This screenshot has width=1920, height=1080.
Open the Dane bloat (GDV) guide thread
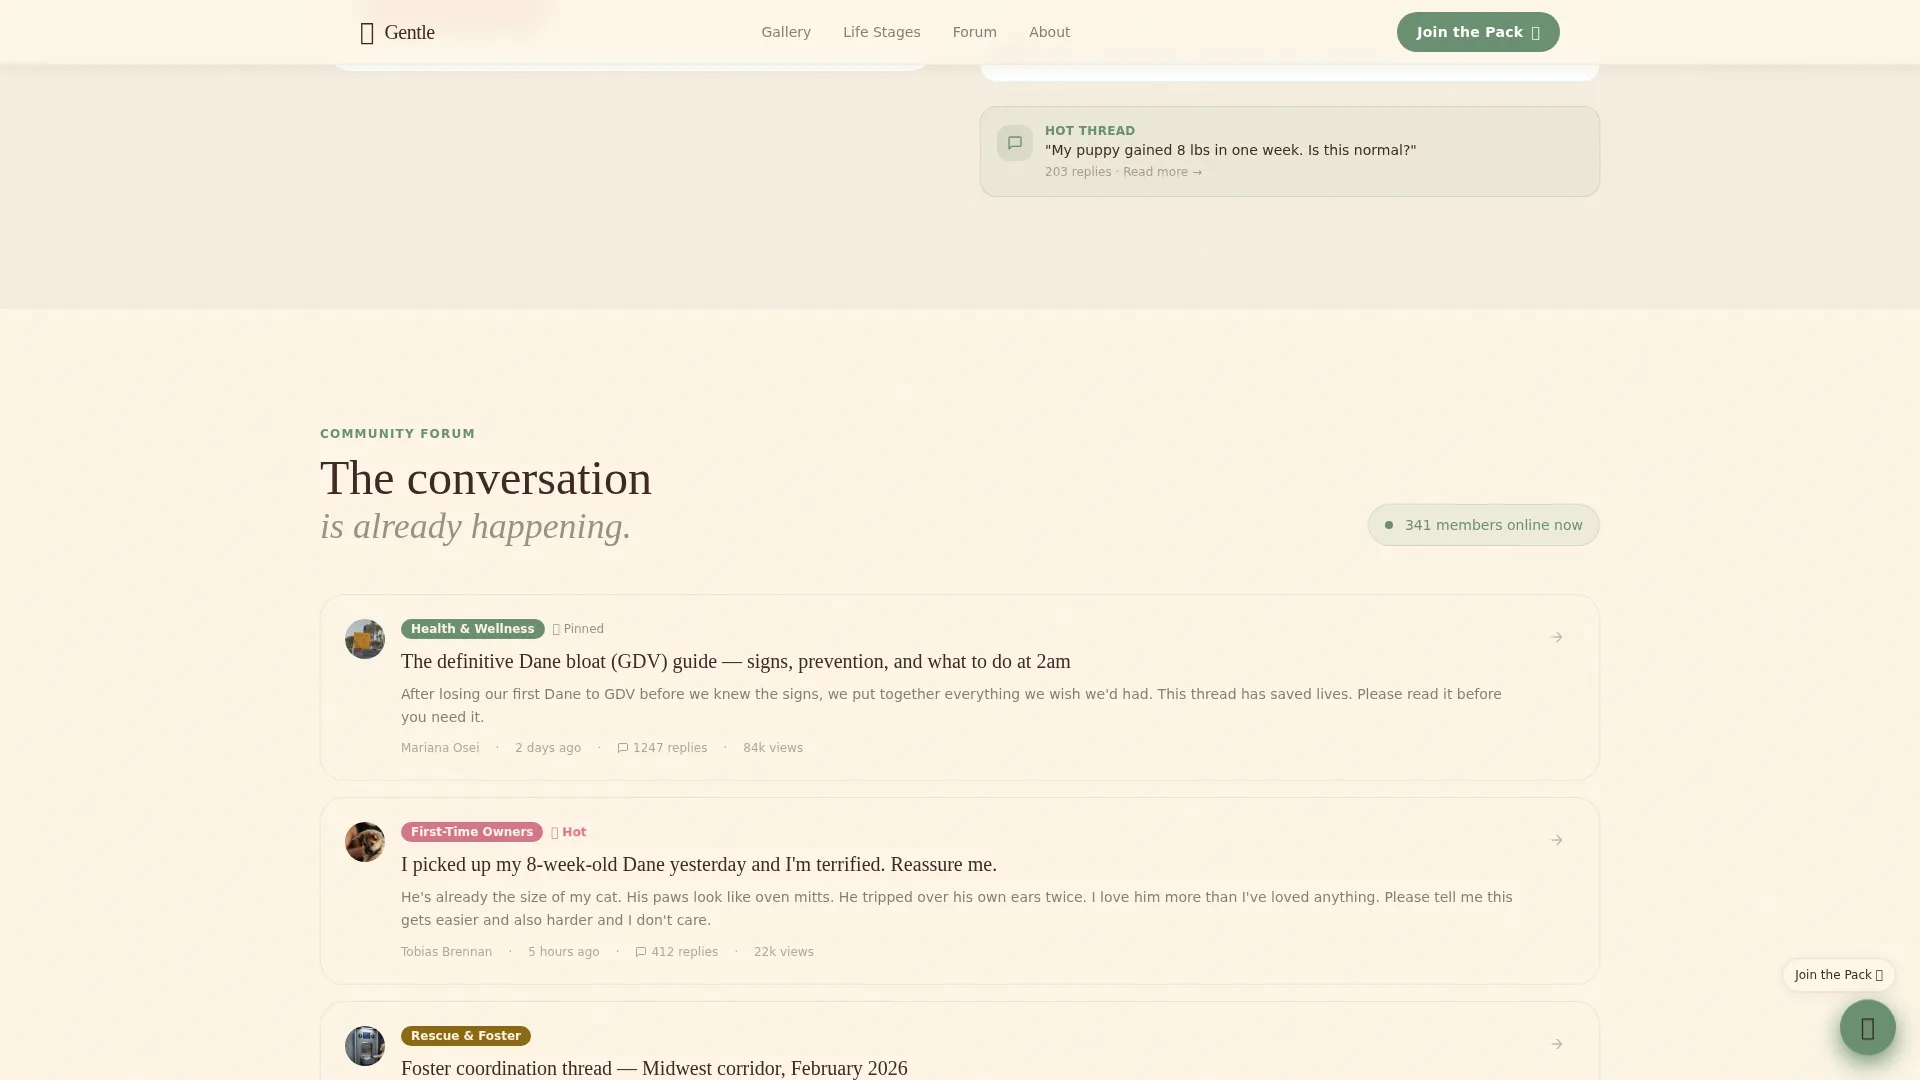point(735,661)
